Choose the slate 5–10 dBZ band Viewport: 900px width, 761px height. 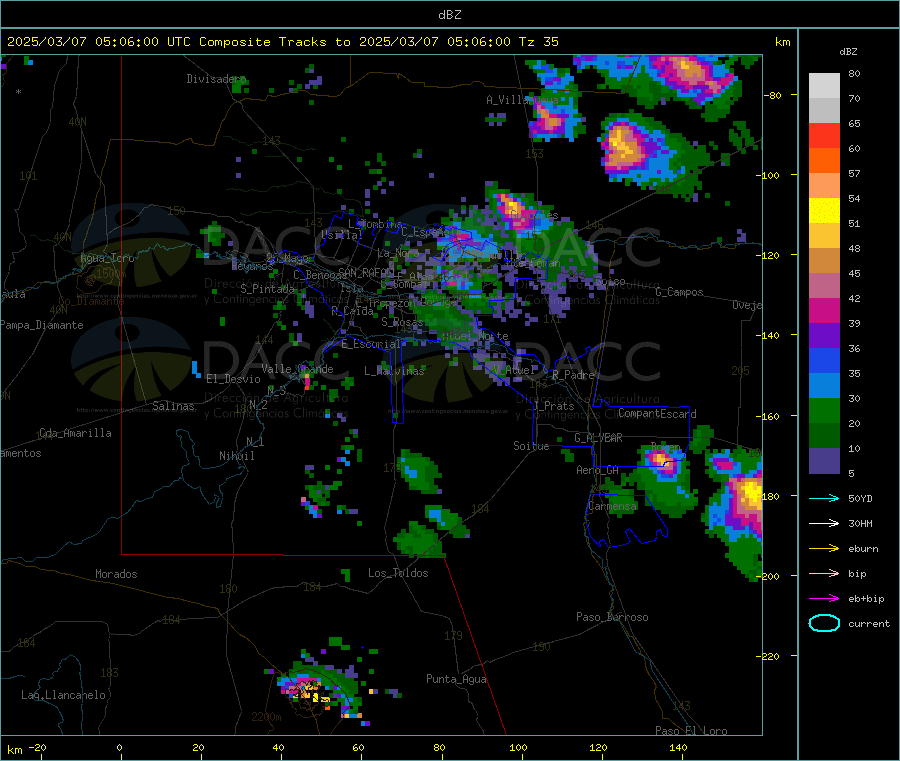point(824,461)
